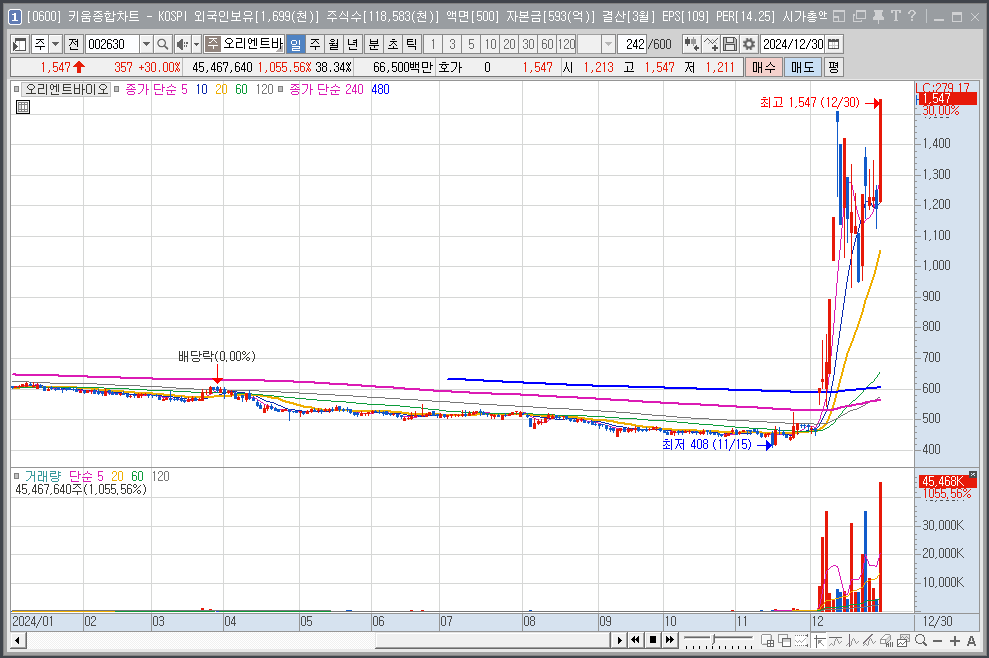Click the T font icon in title bar
Image resolution: width=989 pixels, height=658 pixels.
pyautogui.click(x=895, y=16)
